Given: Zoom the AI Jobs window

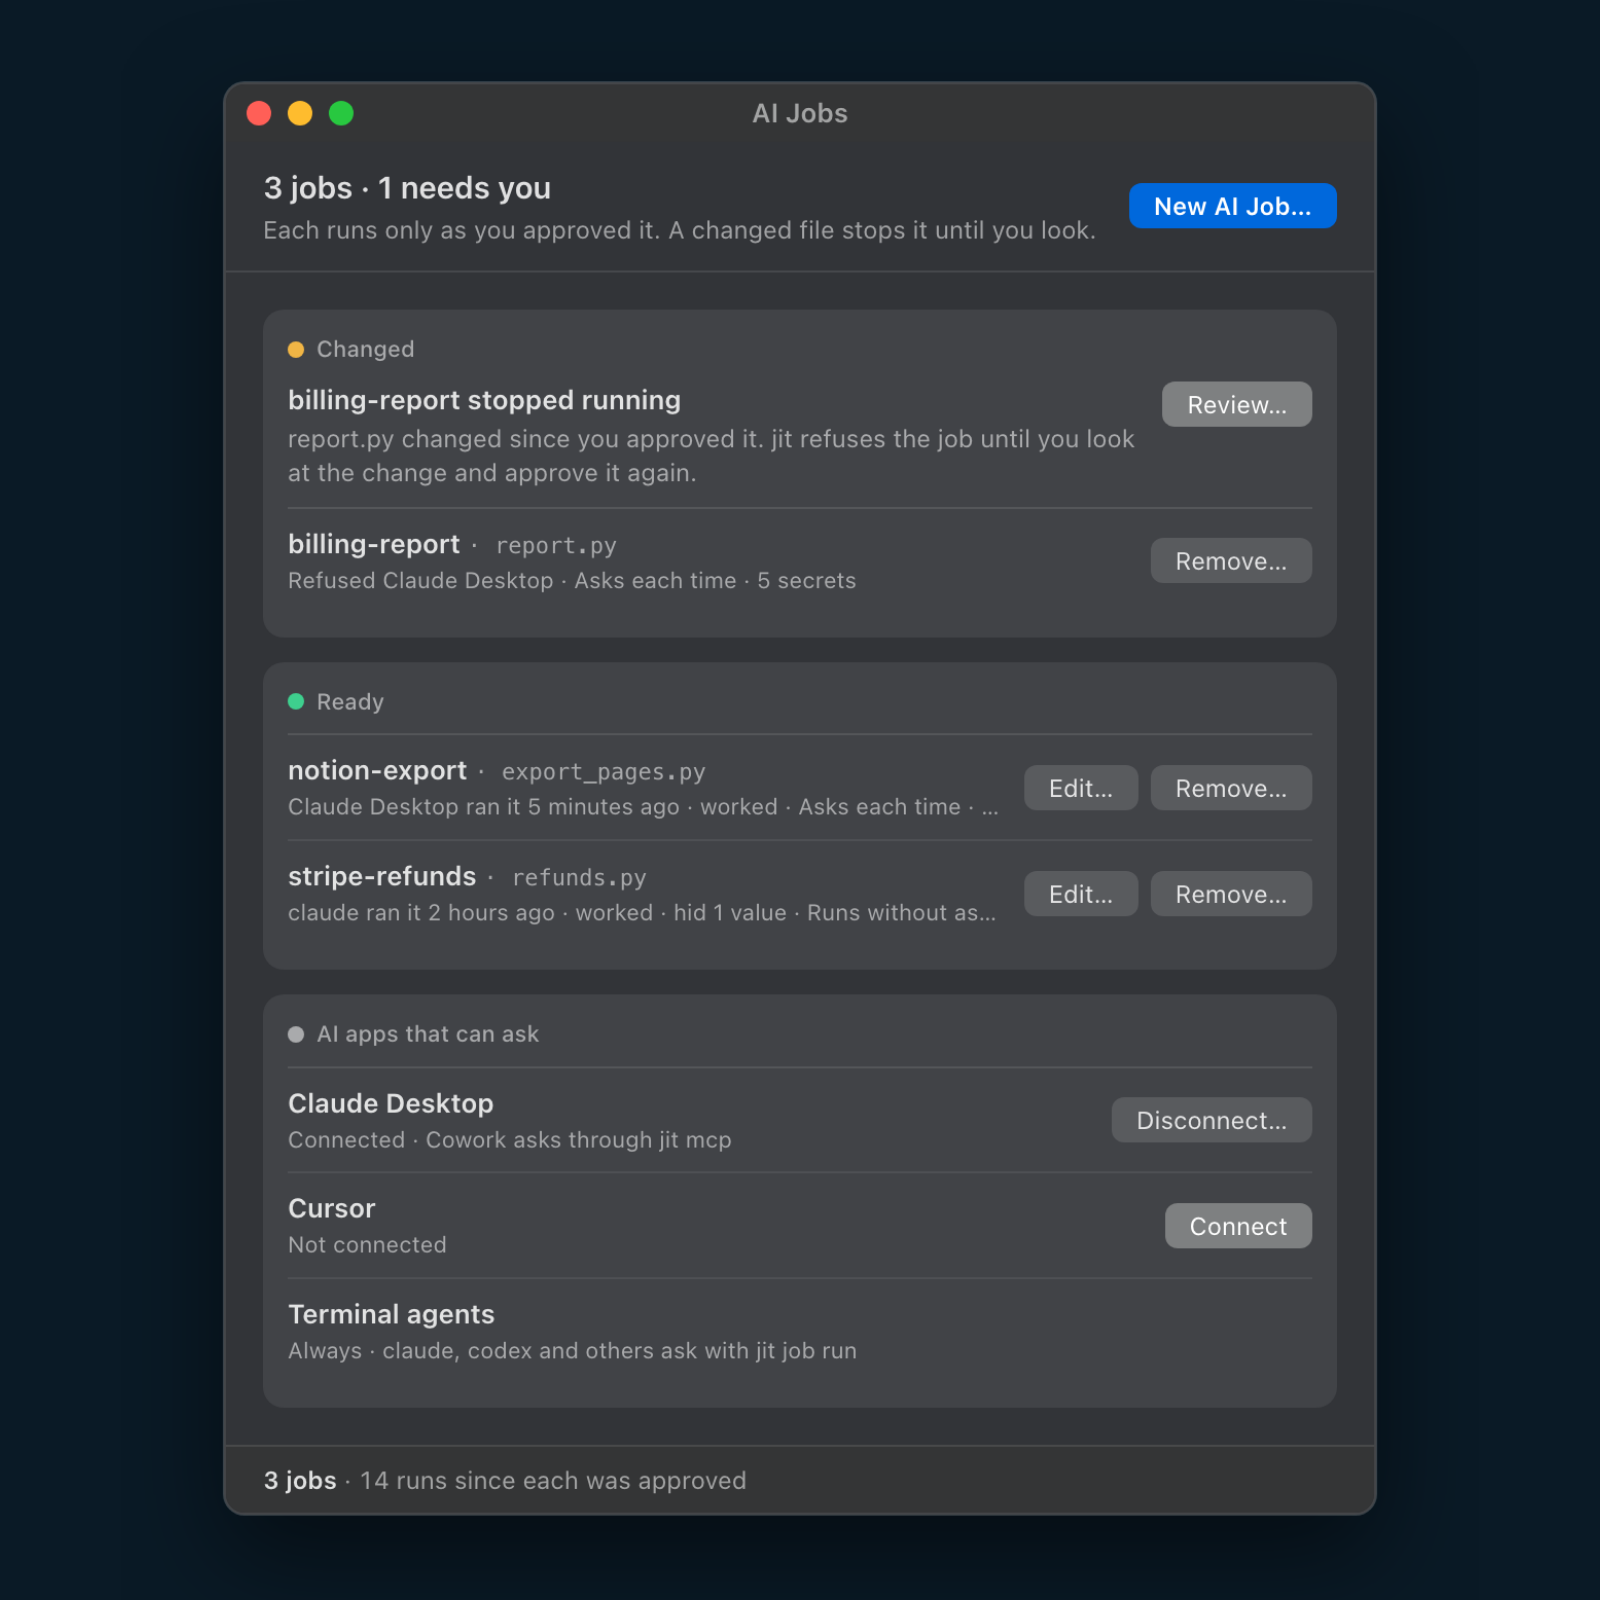Looking at the screenshot, I should tap(341, 114).
